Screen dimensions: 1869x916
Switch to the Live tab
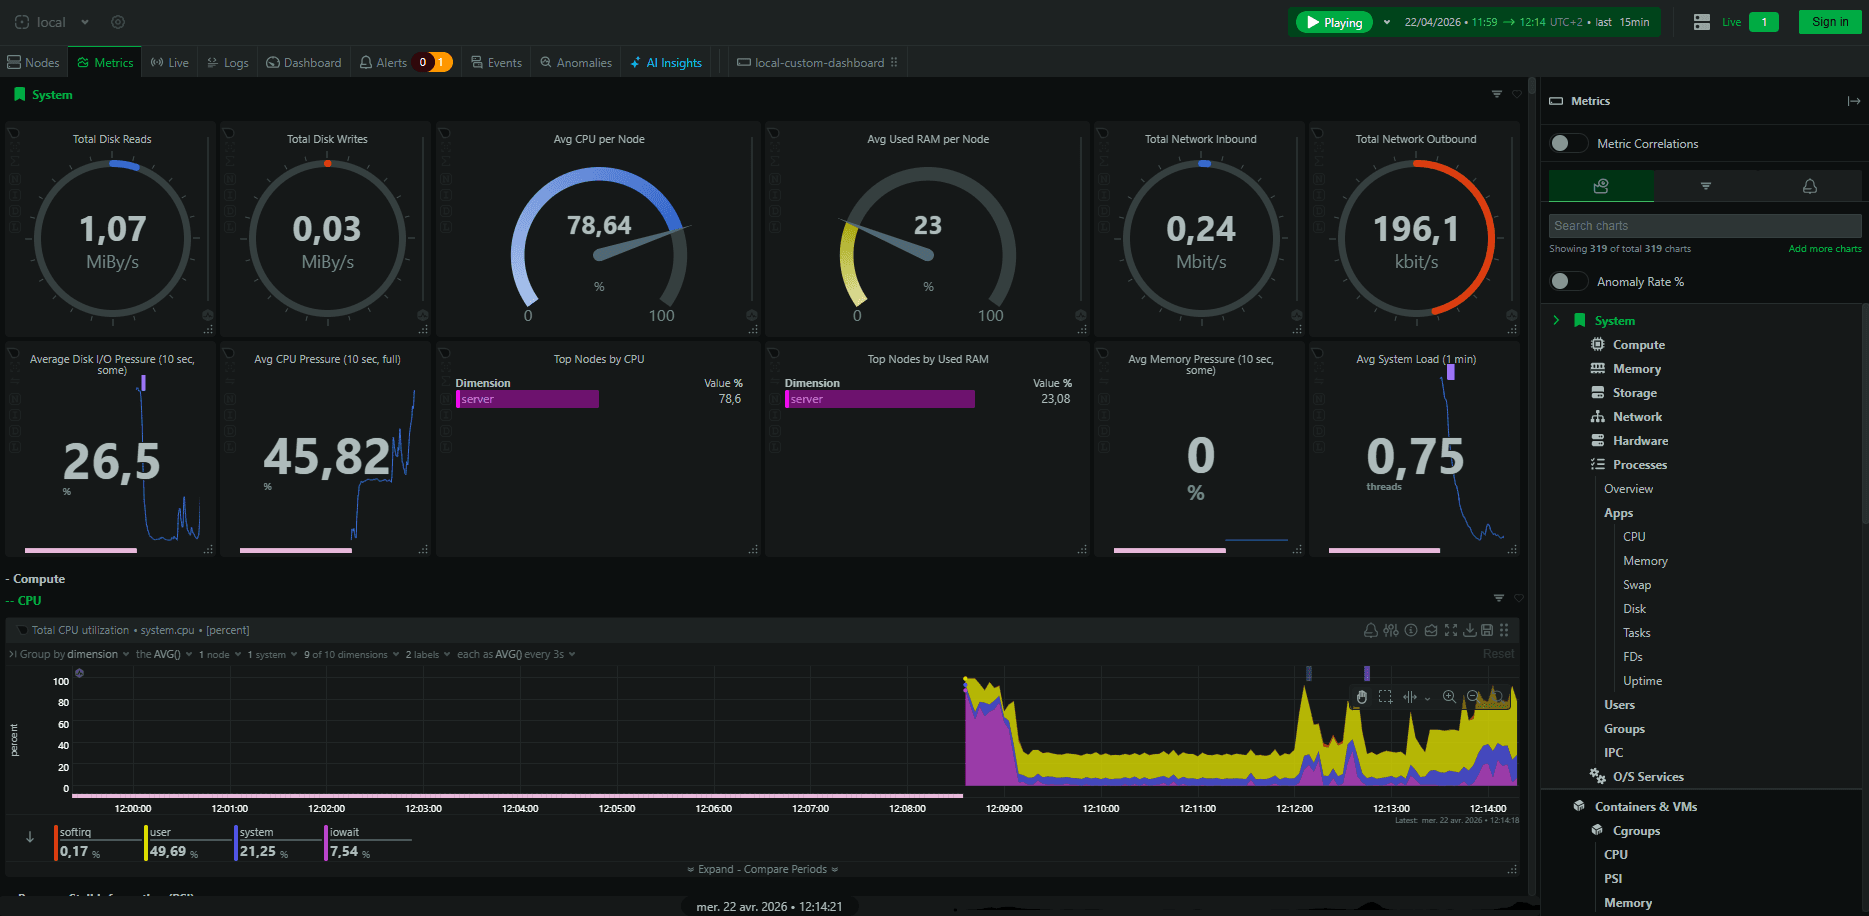coord(170,62)
